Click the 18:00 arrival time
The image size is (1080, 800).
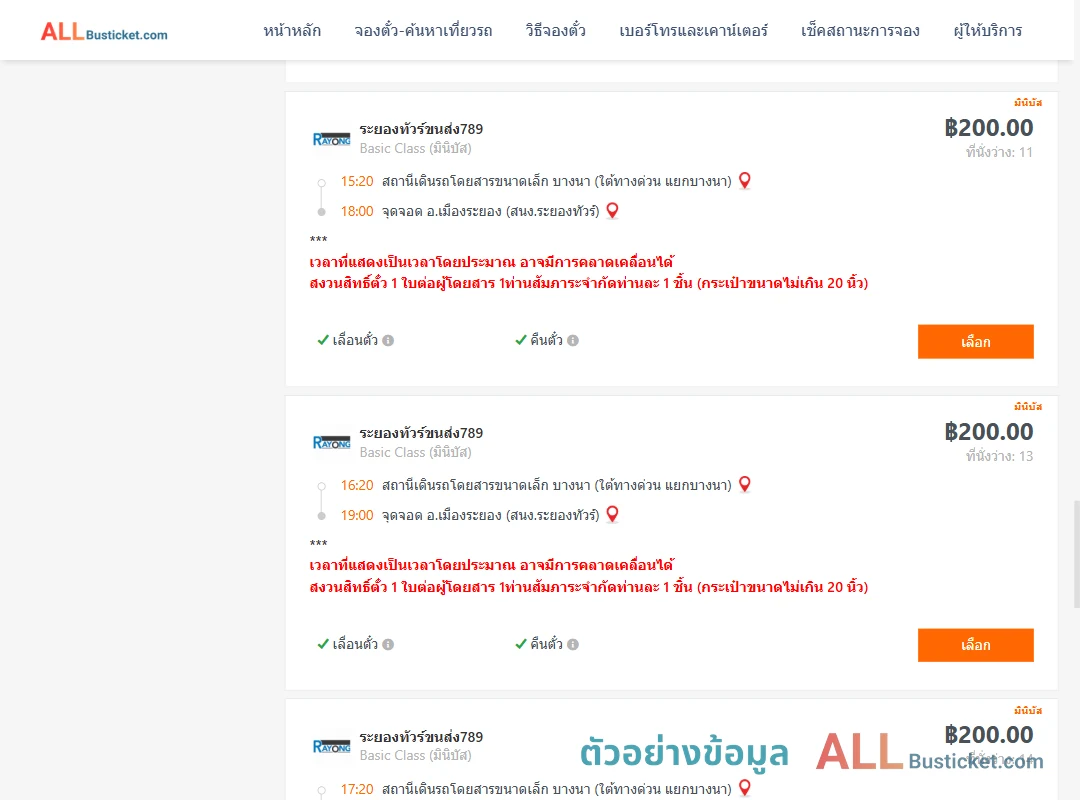coord(357,212)
